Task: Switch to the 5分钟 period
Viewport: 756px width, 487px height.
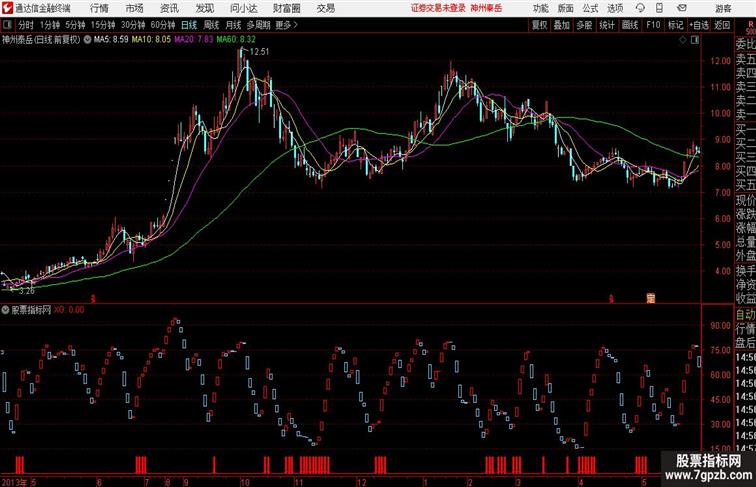Action: point(75,25)
